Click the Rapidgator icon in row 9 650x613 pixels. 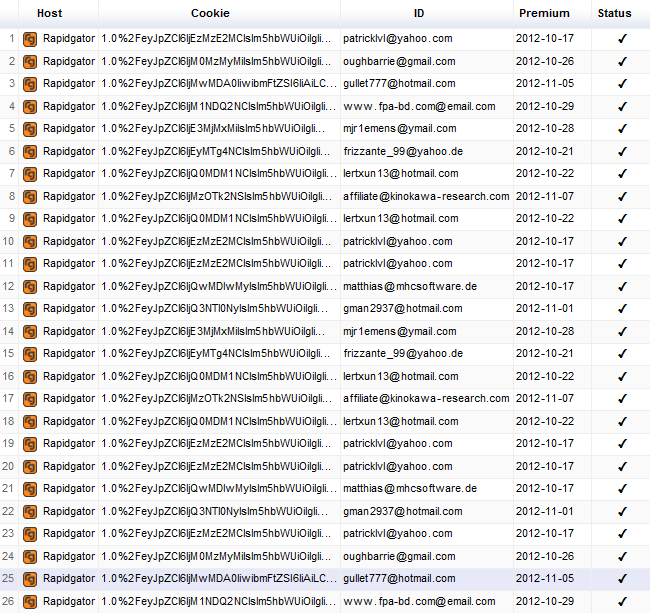(x=30, y=219)
